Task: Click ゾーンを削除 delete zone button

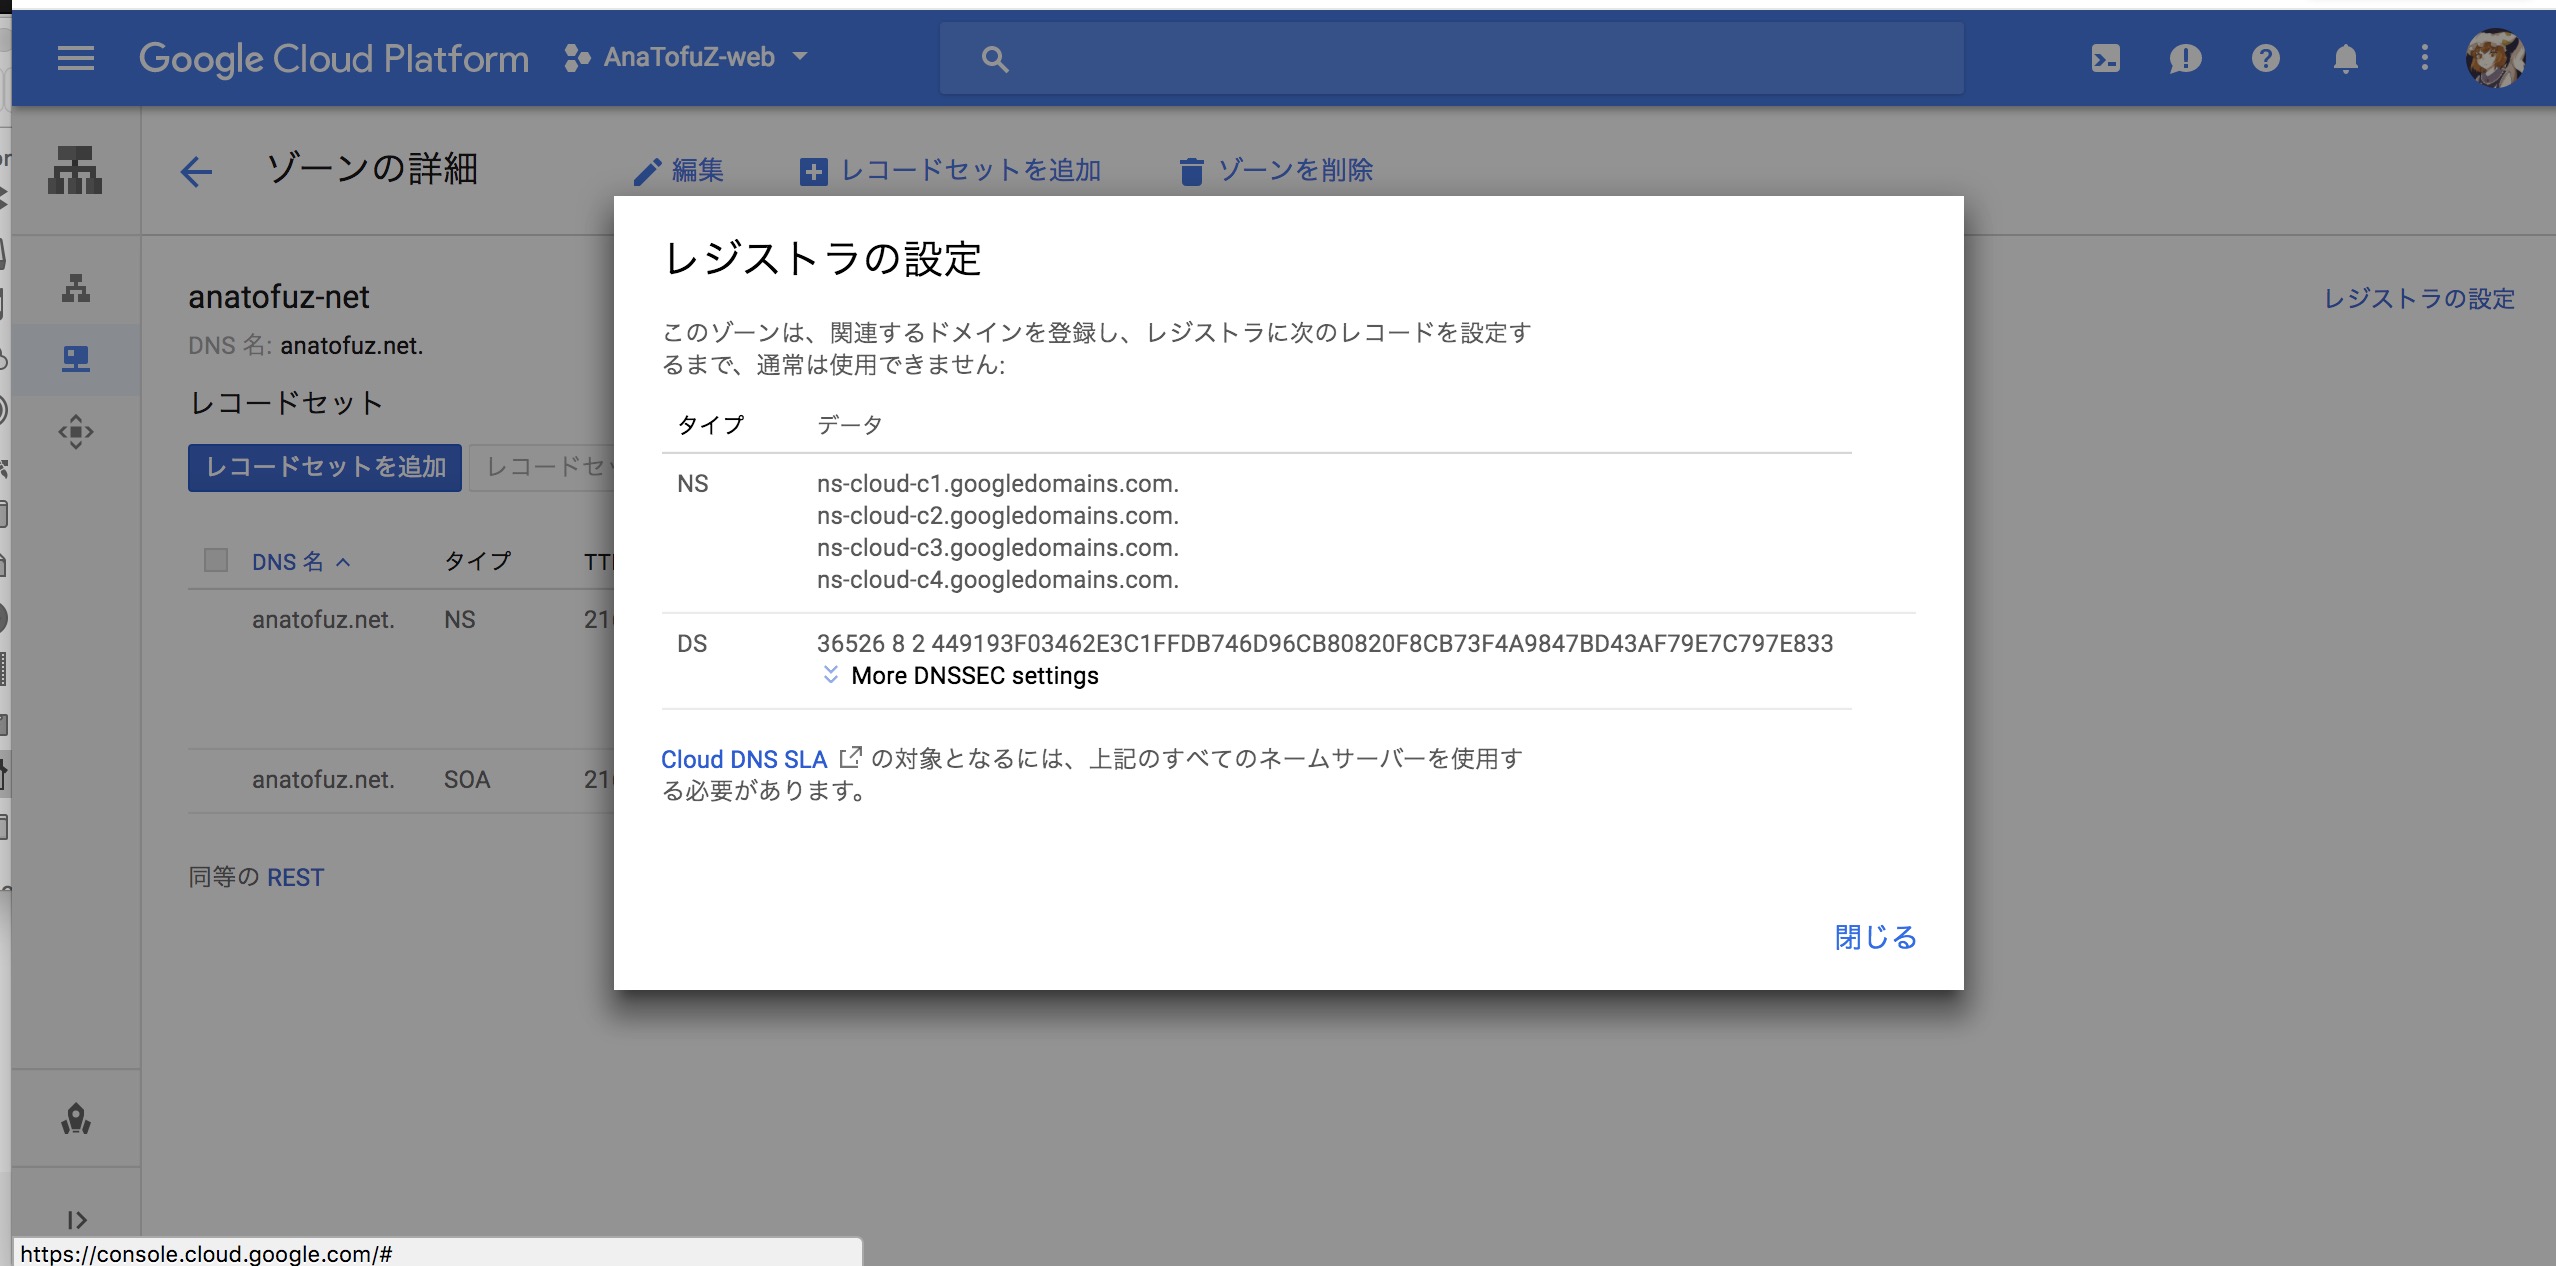Action: 1276,171
